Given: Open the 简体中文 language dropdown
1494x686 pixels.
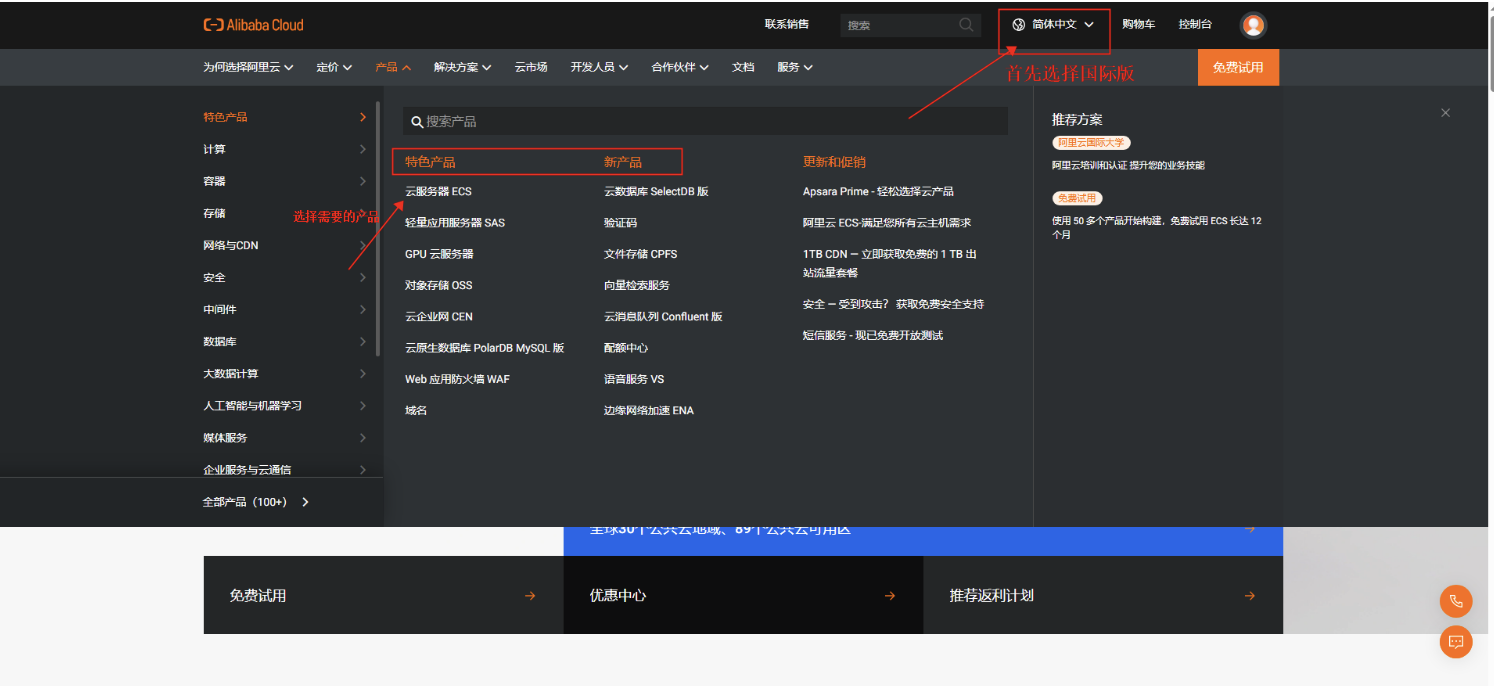Looking at the screenshot, I should pos(1054,25).
